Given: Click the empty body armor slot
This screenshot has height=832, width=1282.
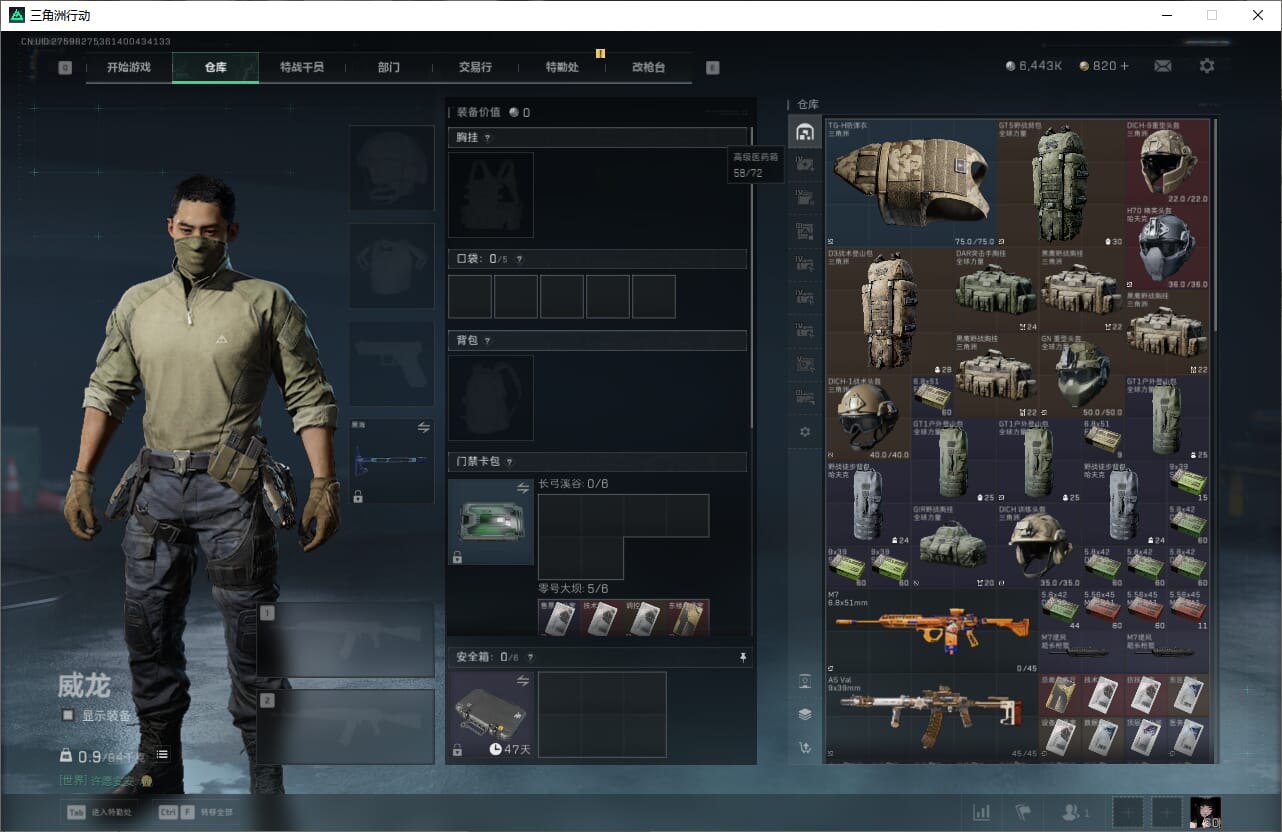Looking at the screenshot, I should click(x=391, y=265).
